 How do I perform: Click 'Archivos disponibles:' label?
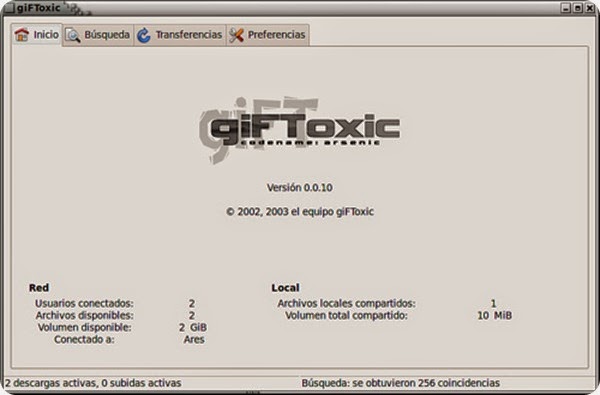click(85, 315)
